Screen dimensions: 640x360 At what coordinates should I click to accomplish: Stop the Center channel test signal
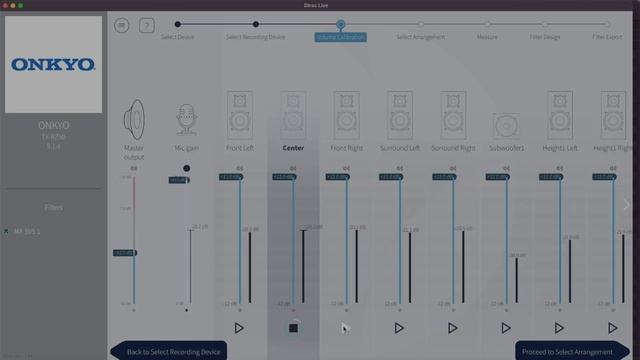pos(293,328)
